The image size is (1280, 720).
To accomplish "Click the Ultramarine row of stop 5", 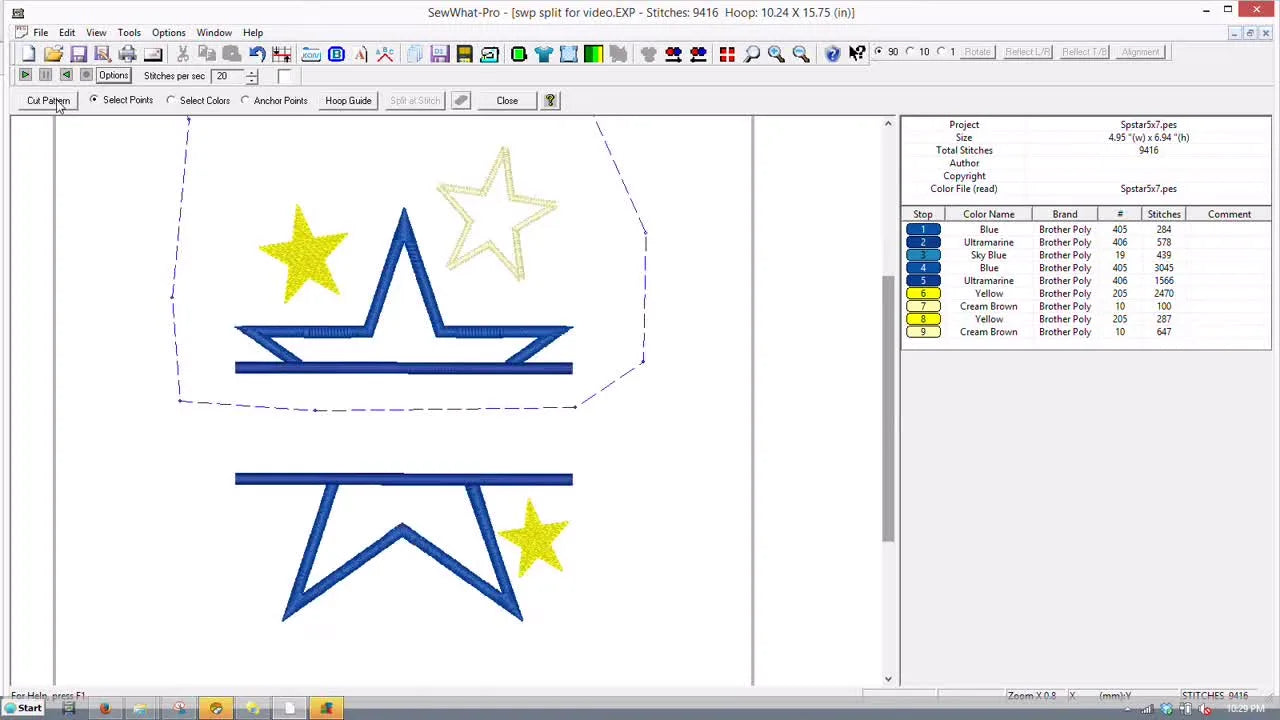I will 1087,281.
